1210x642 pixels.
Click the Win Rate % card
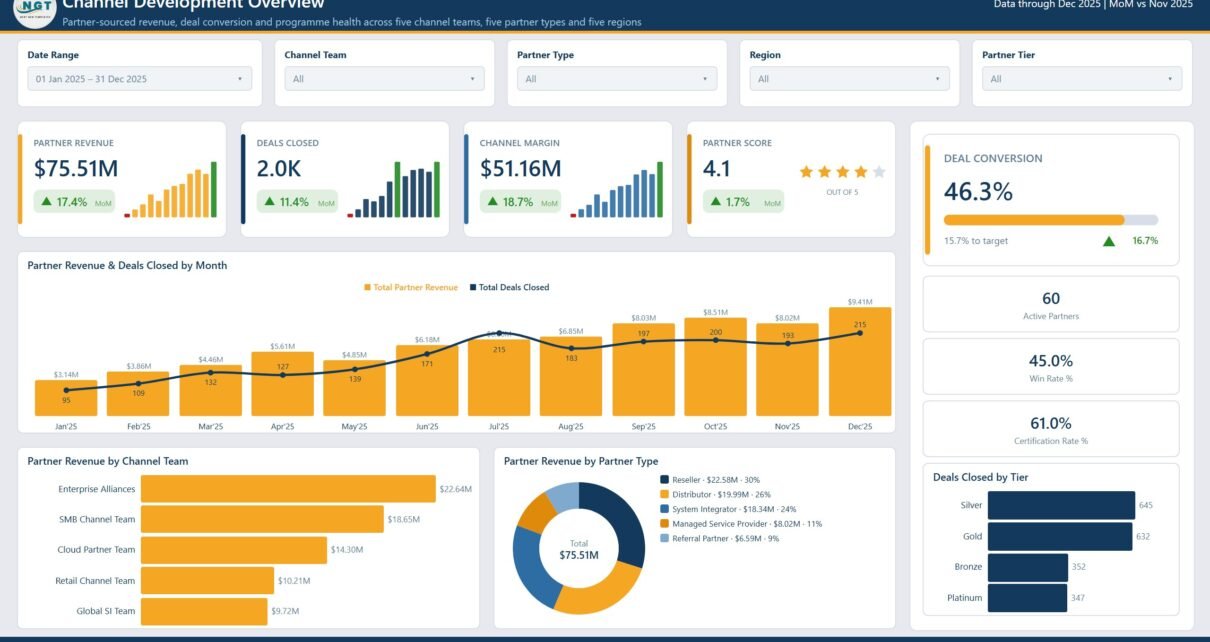point(1051,366)
